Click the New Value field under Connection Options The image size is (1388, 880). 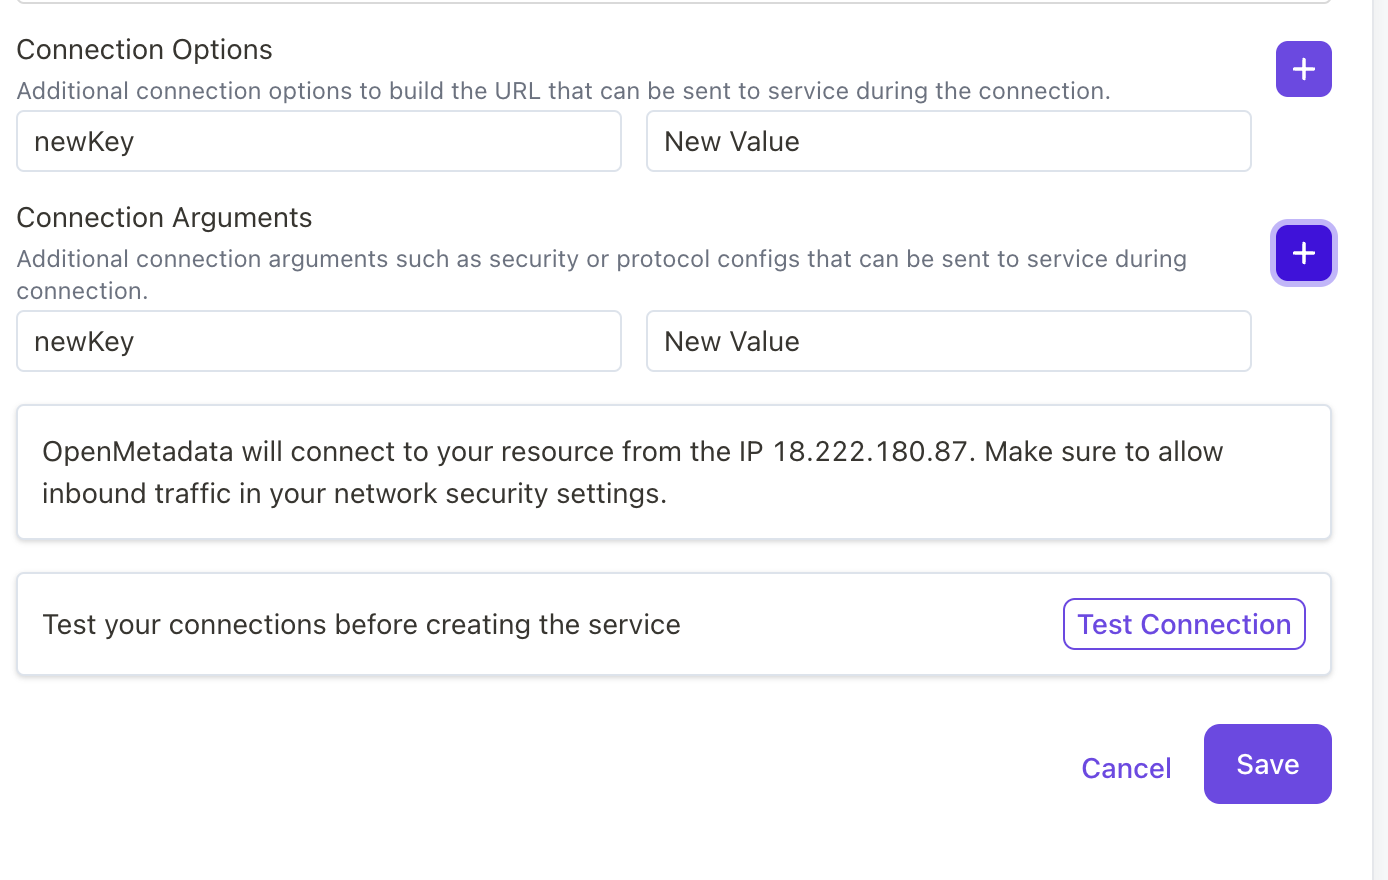point(948,141)
